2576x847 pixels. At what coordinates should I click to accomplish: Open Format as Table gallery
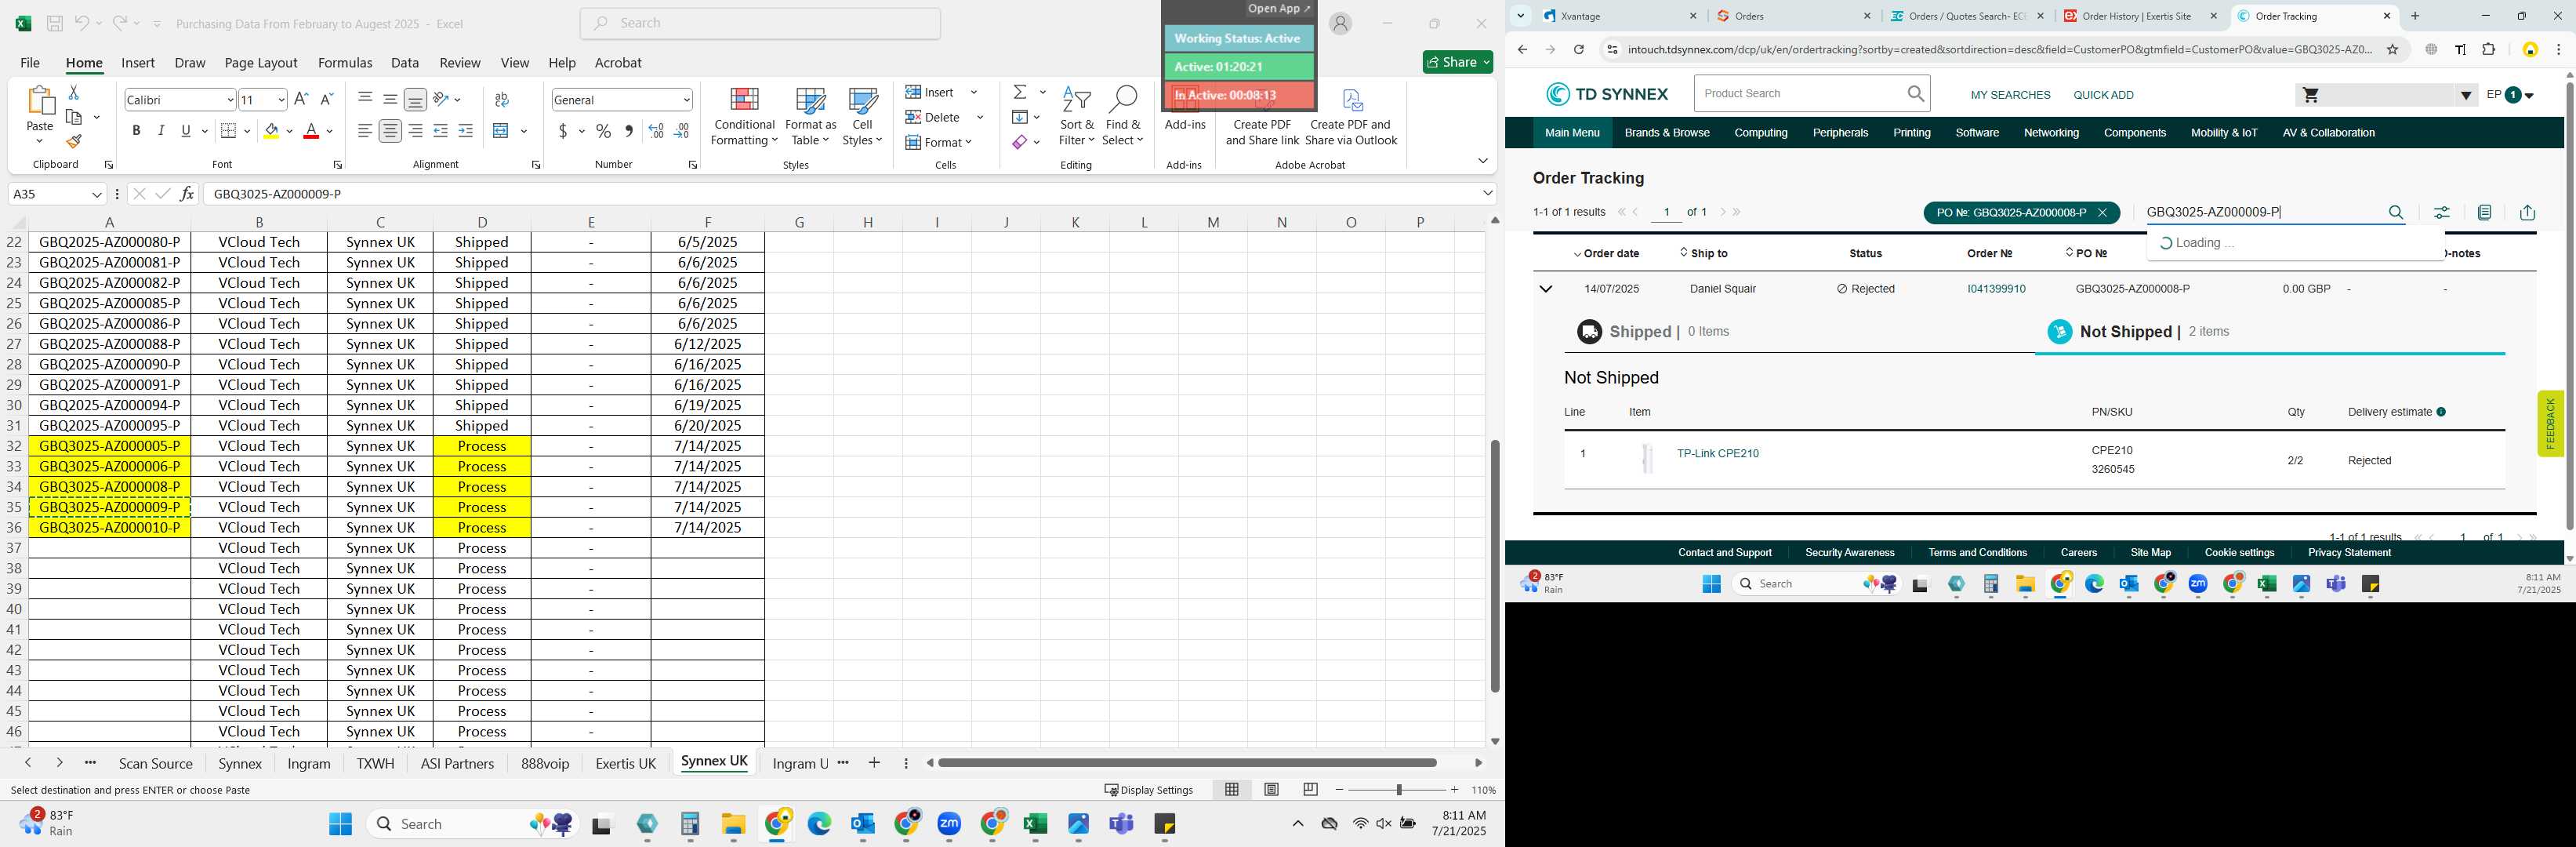tap(810, 116)
